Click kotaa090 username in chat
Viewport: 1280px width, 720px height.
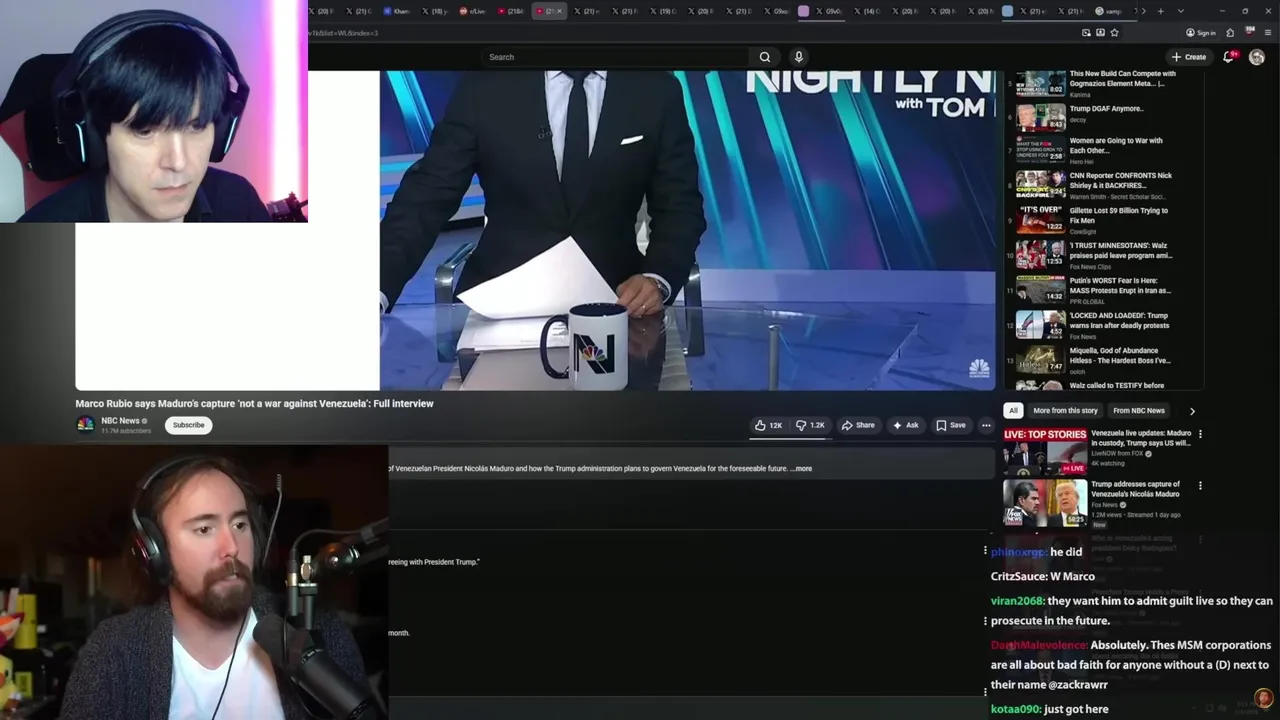pos(1015,709)
